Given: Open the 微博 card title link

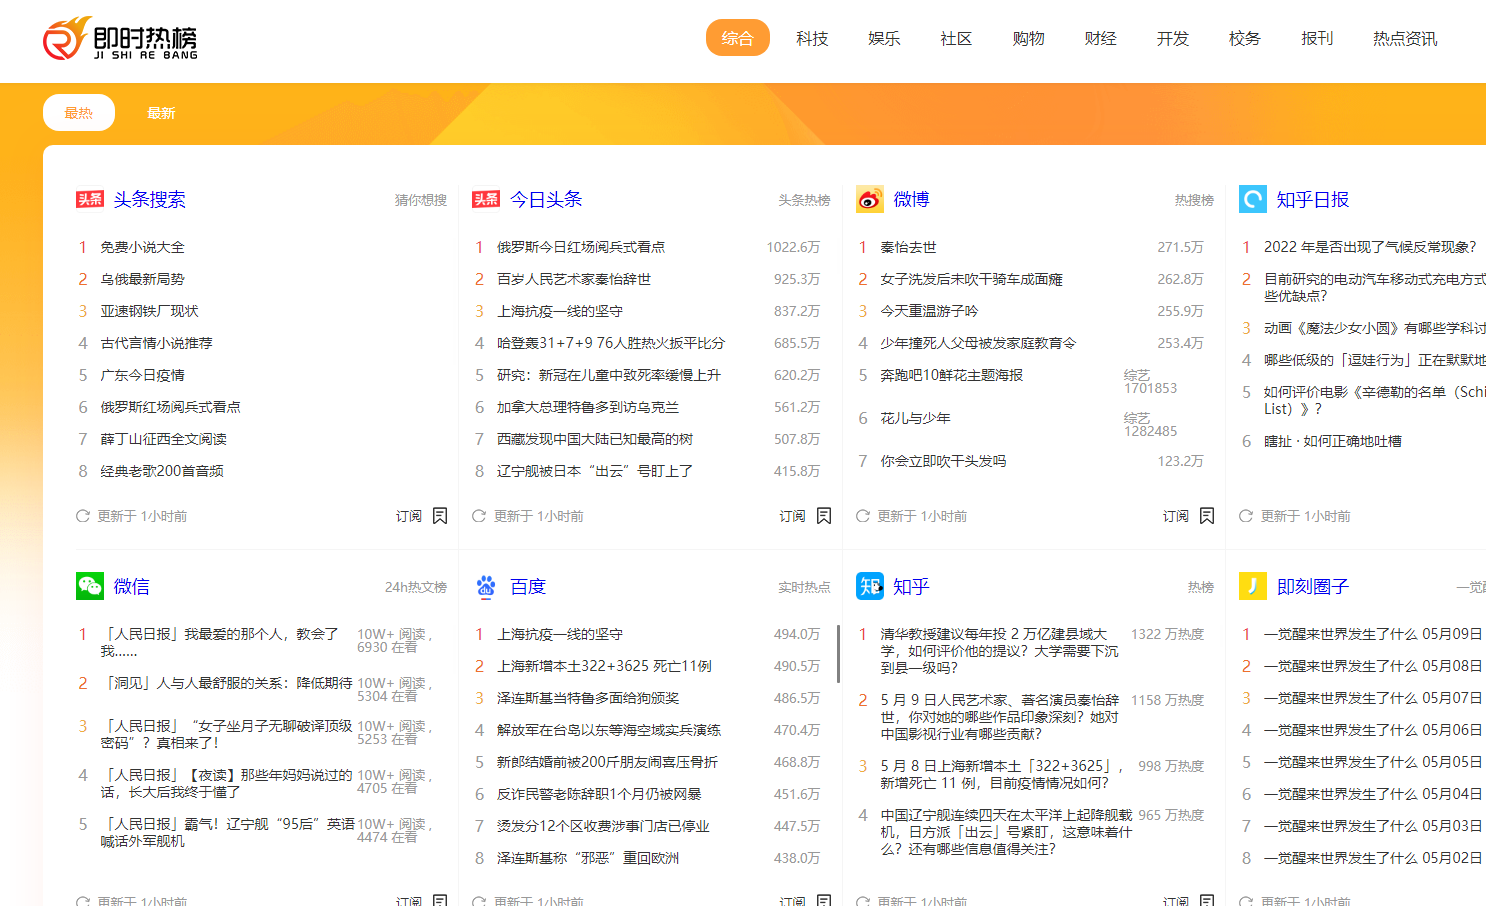Looking at the screenshot, I should click(911, 199).
